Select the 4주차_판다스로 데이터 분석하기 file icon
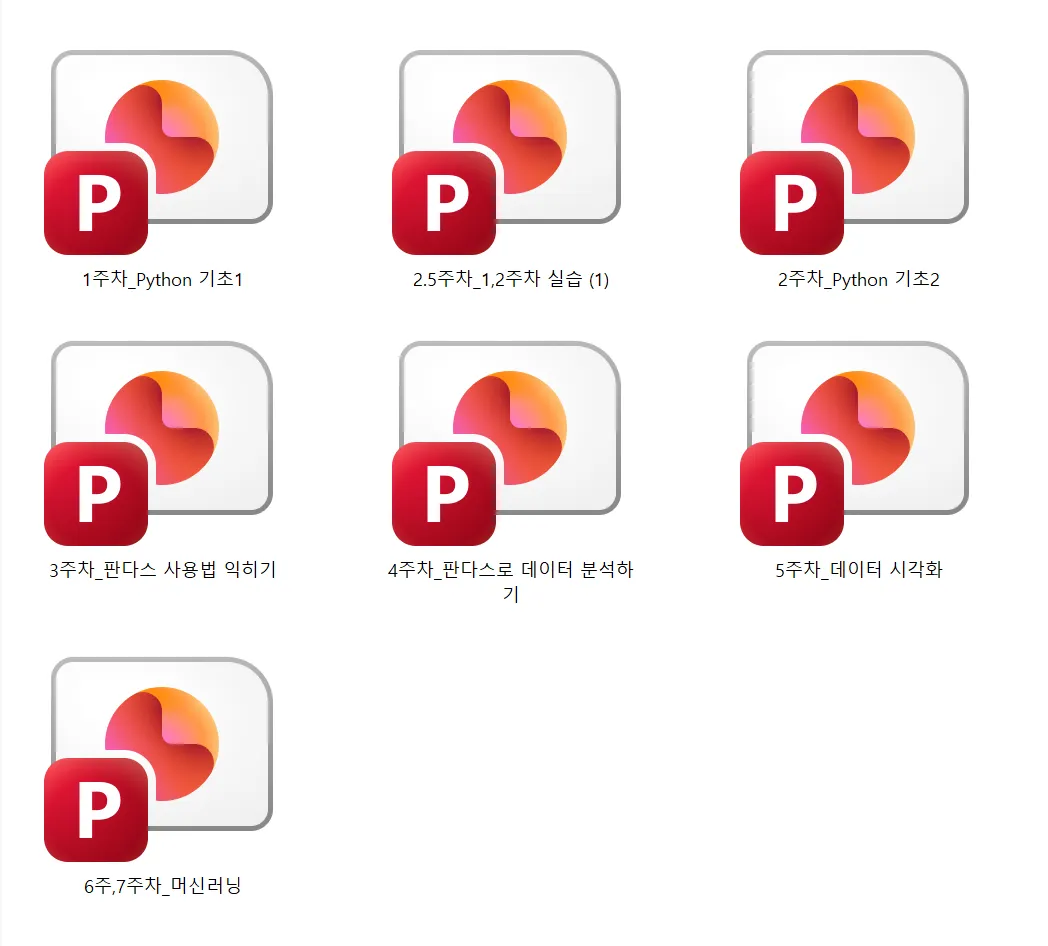1048x946 pixels. click(x=507, y=443)
